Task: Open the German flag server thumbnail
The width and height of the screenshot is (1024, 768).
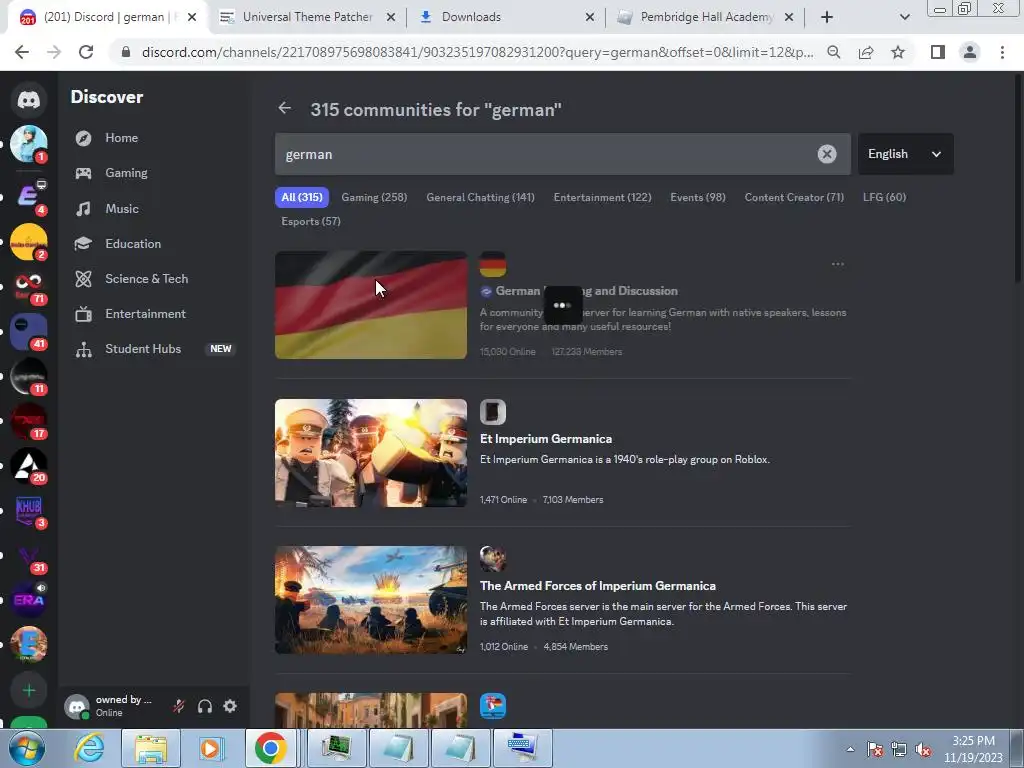Action: tap(371, 305)
